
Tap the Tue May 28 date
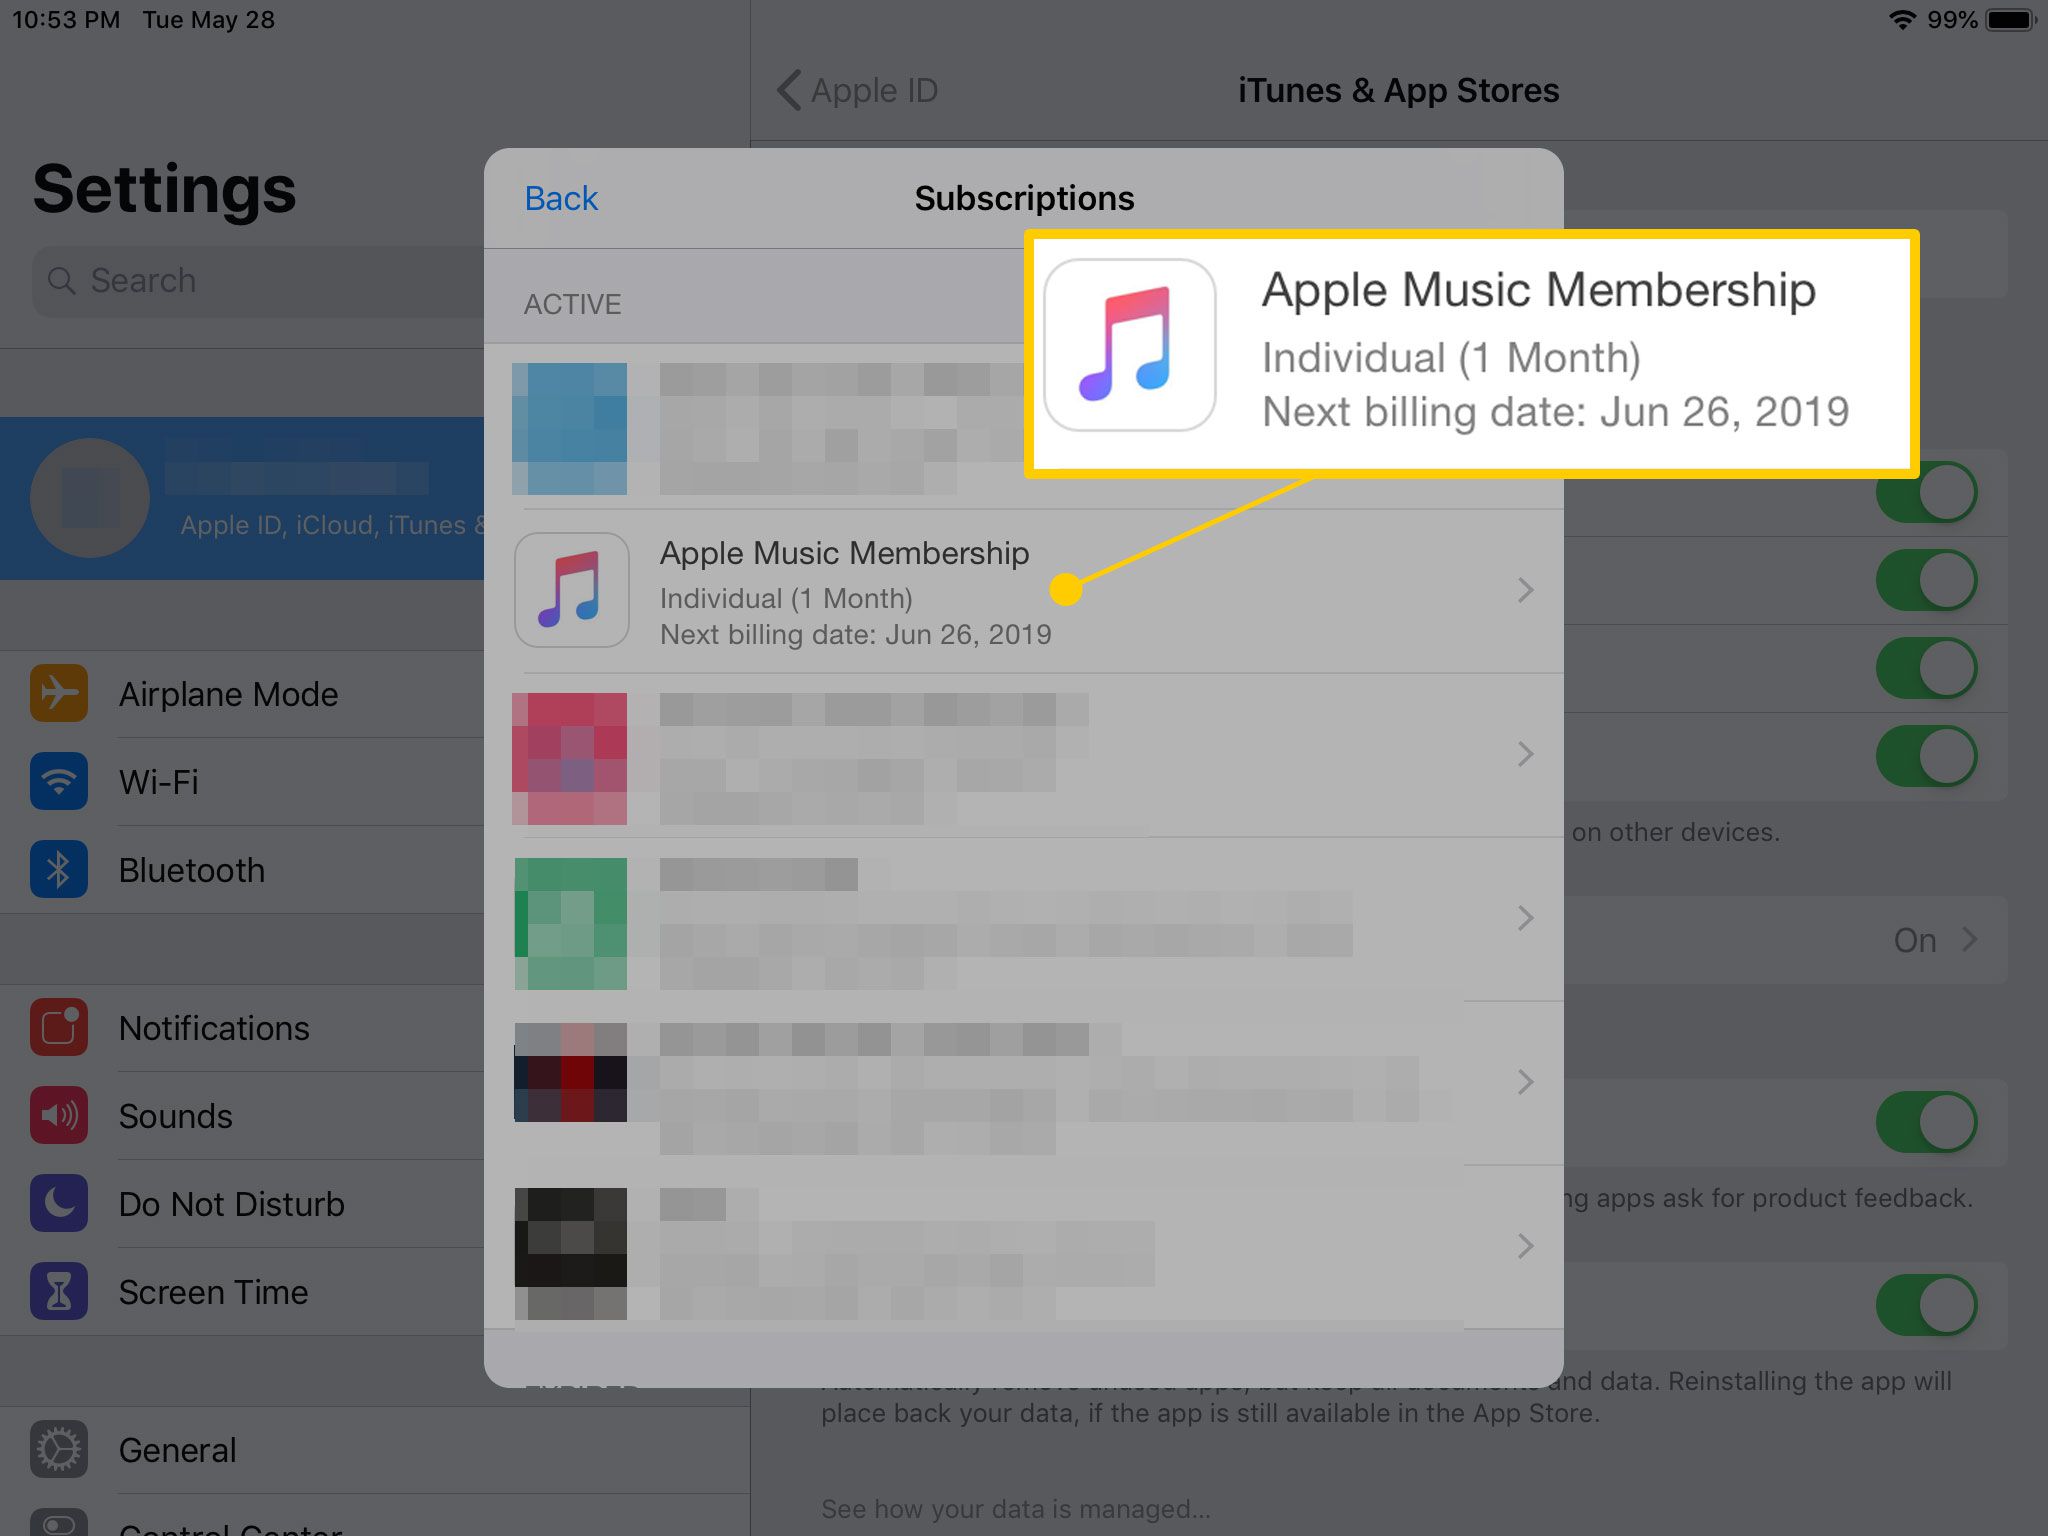click(x=208, y=20)
